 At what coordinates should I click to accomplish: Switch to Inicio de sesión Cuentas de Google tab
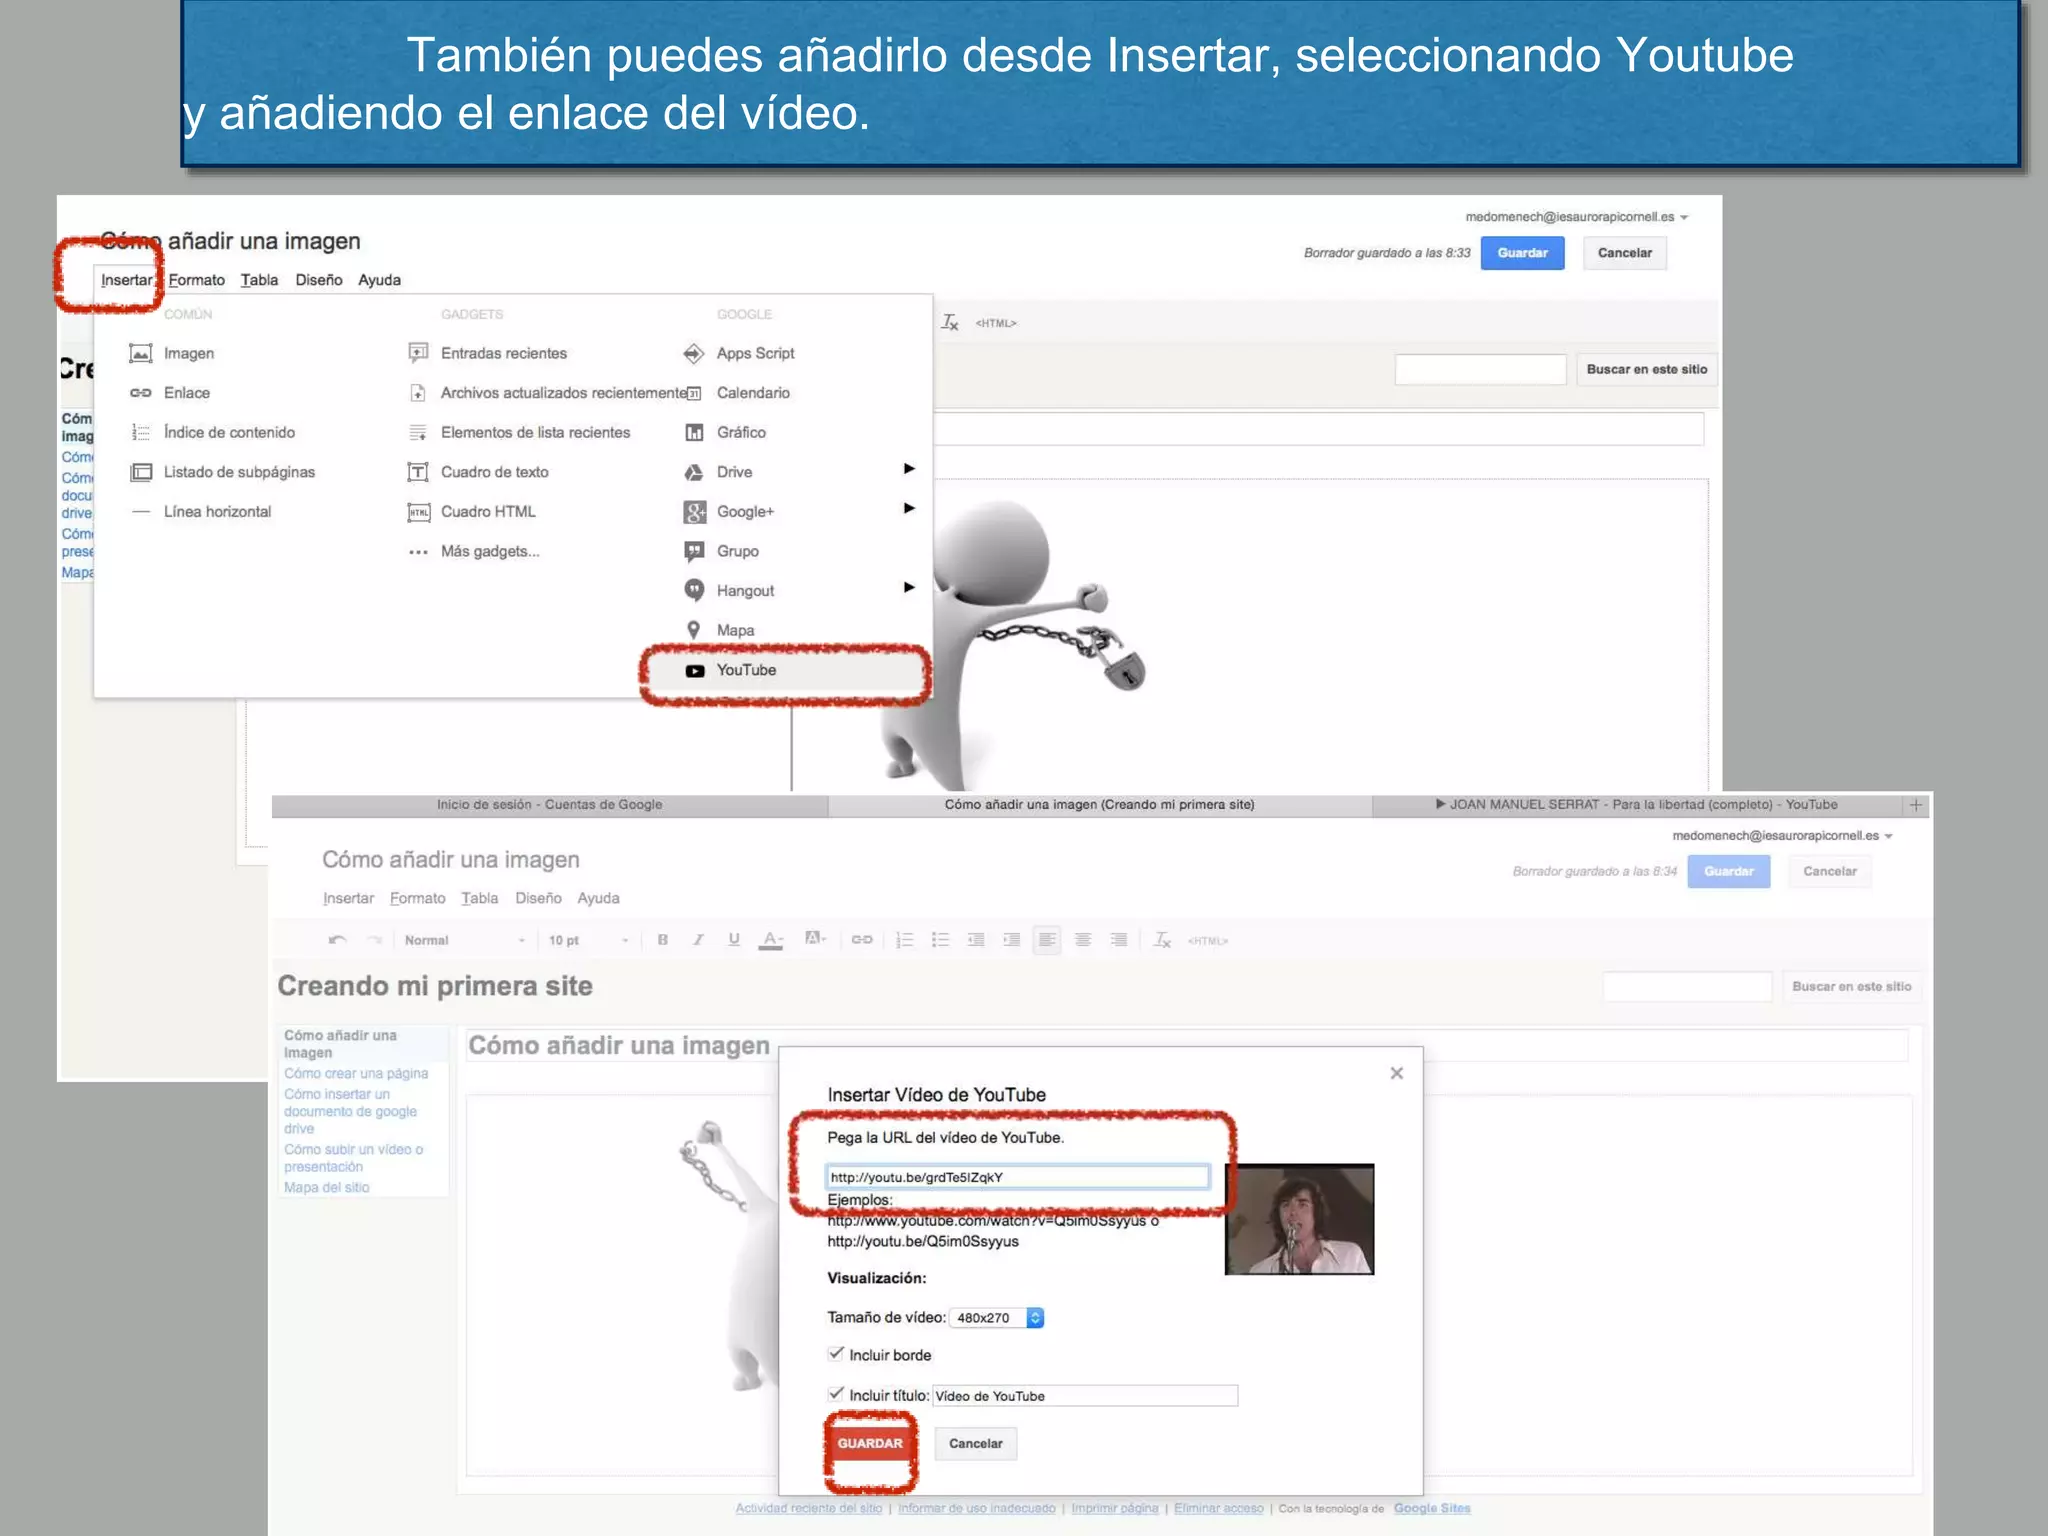click(550, 805)
